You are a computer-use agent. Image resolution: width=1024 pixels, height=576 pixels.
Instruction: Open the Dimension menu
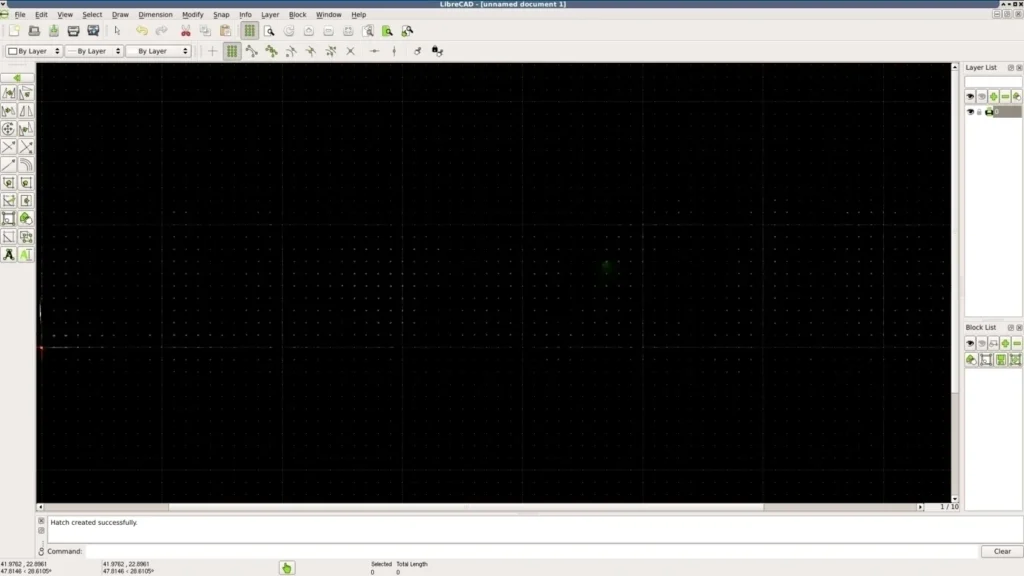point(155,15)
